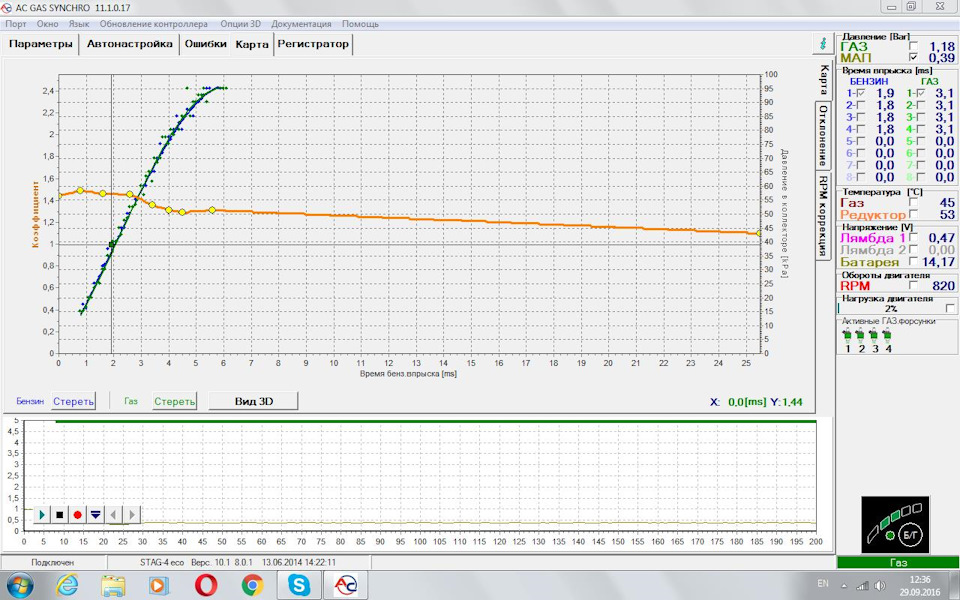Switch to Параметры tab
The height and width of the screenshot is (600, 960).
point(40,44)
